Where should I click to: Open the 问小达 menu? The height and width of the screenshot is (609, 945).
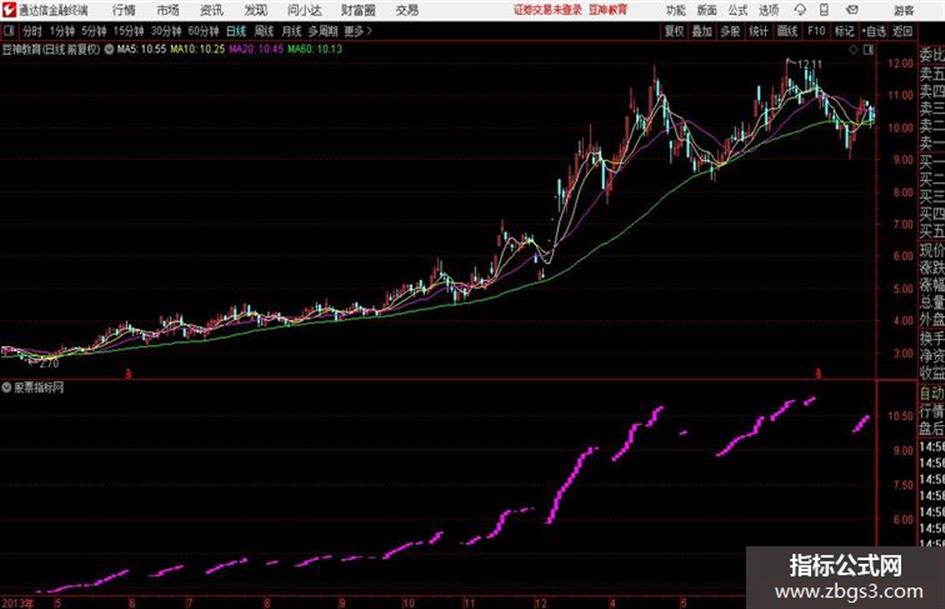[x=305, y=10]
